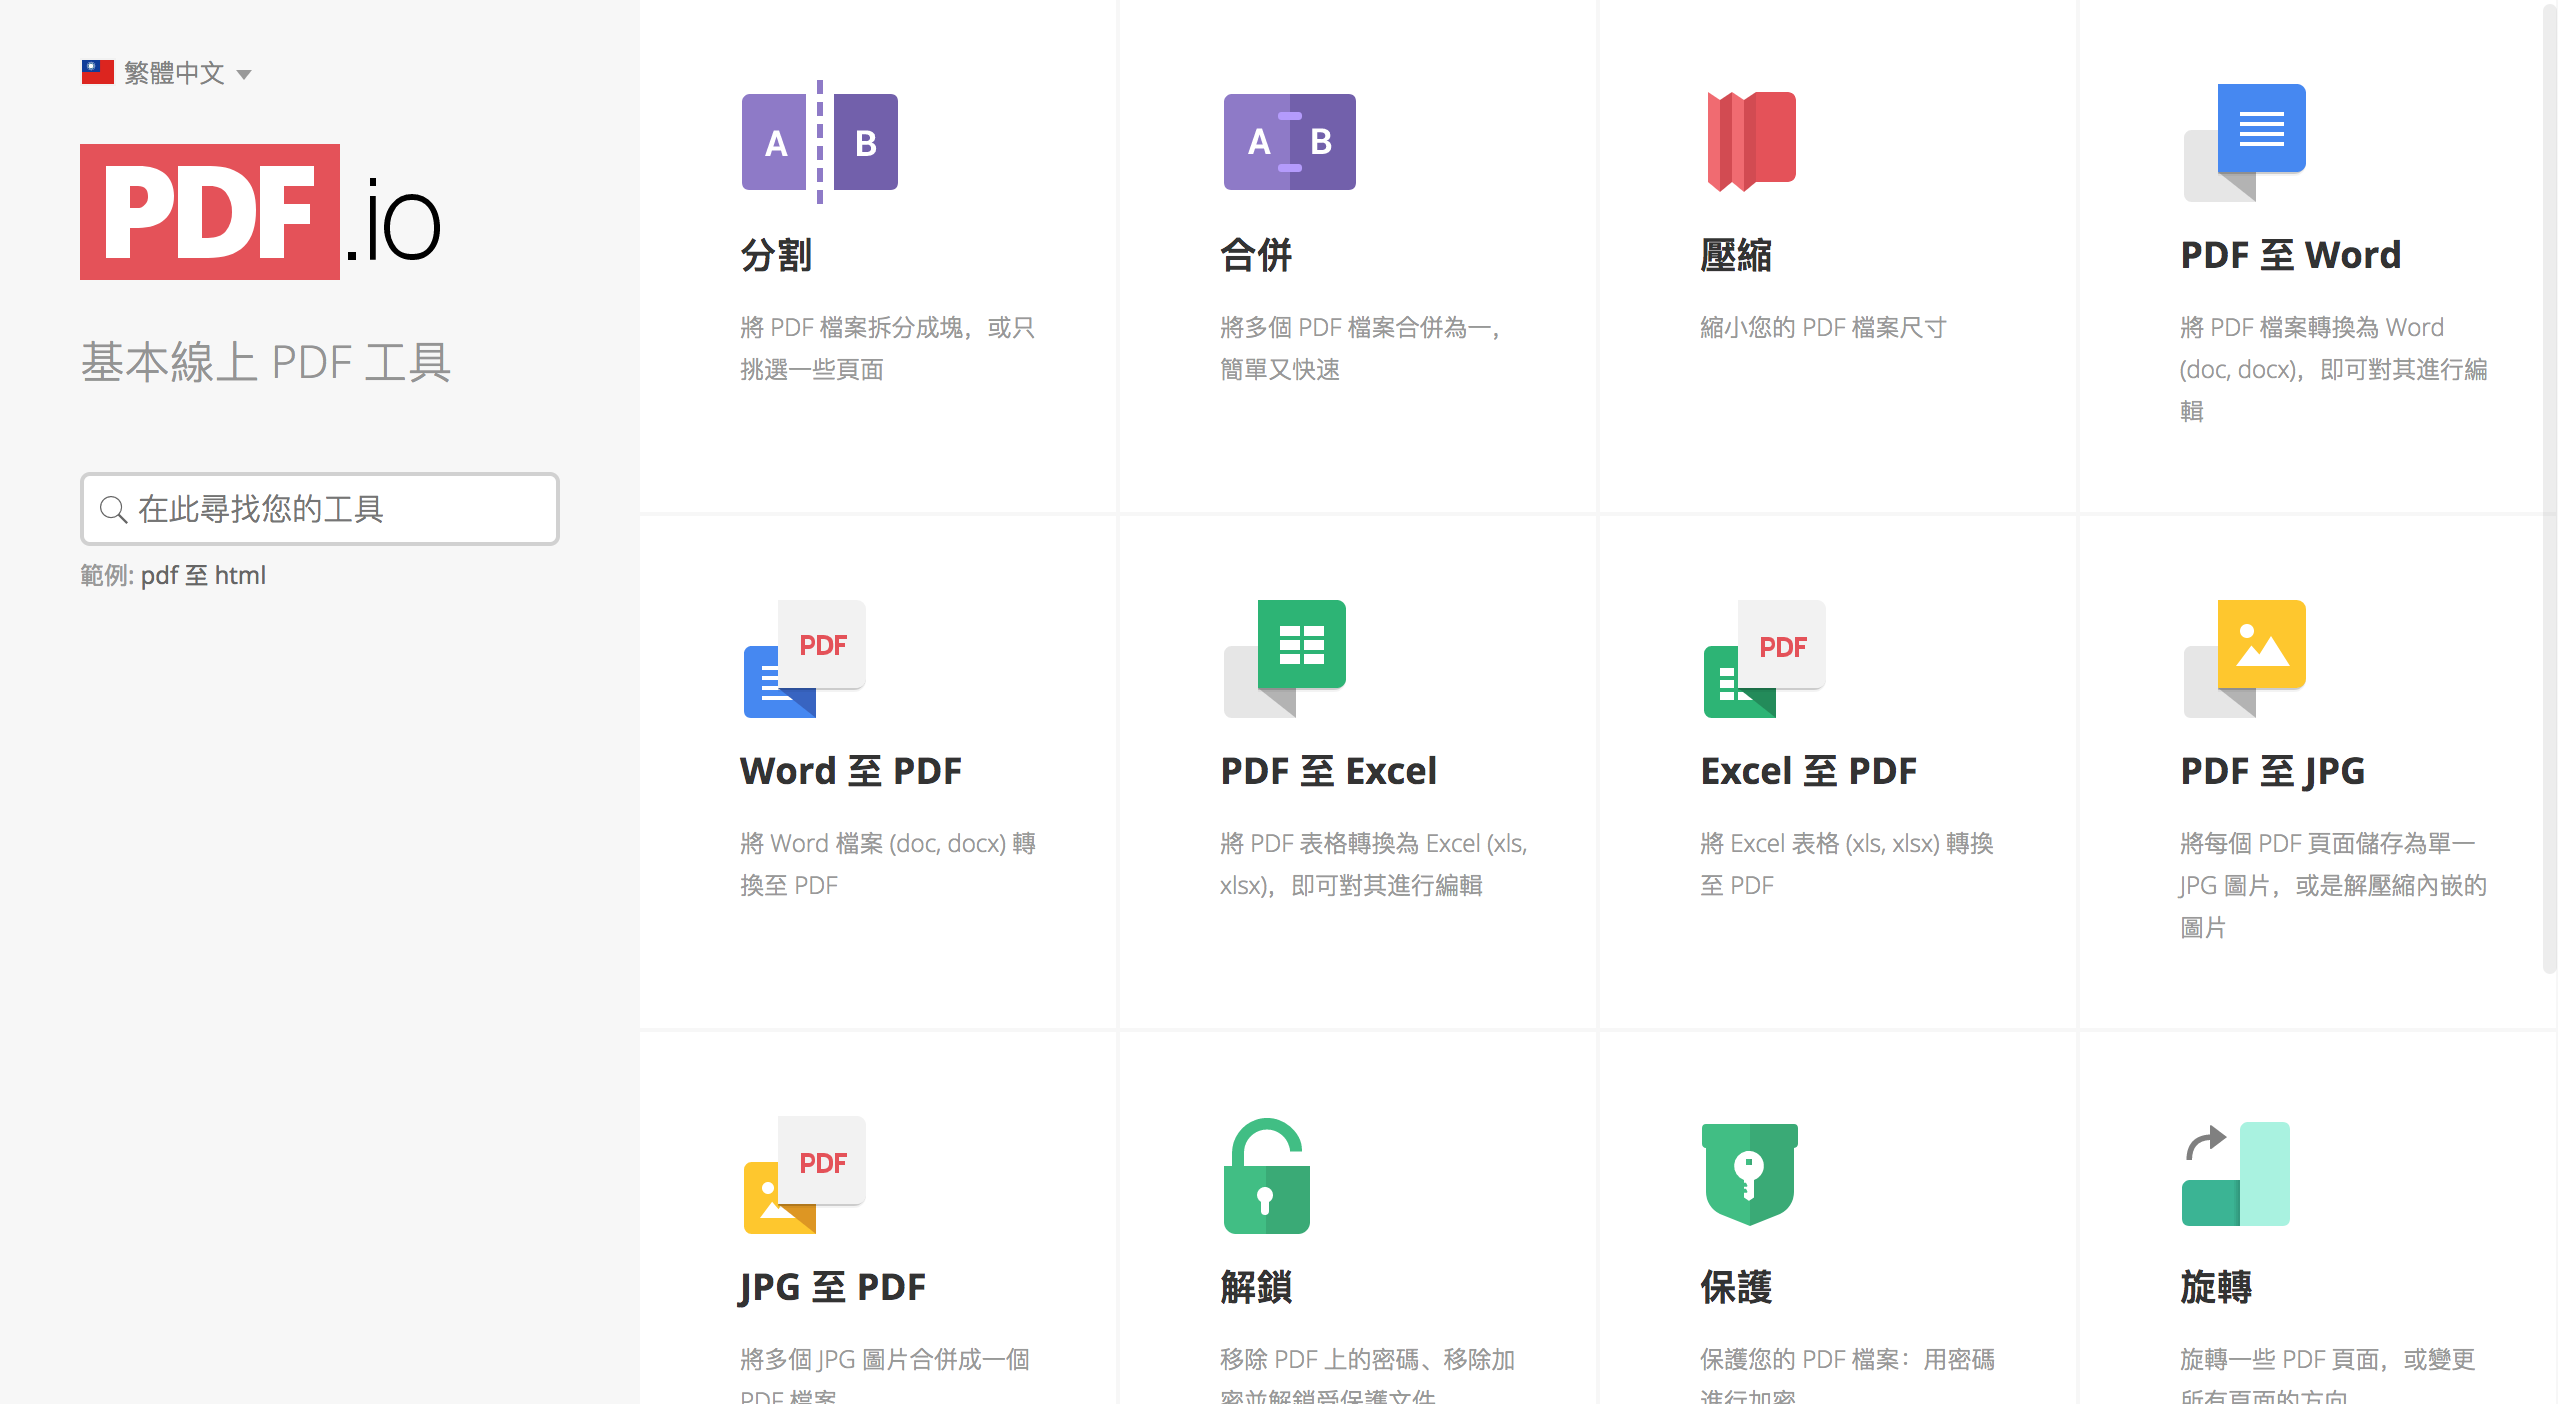This screenshot has height=1404, width=2558.
Task: Click the green Unlock (解鎖) padlock icon
Action: pos(1267,1175)
